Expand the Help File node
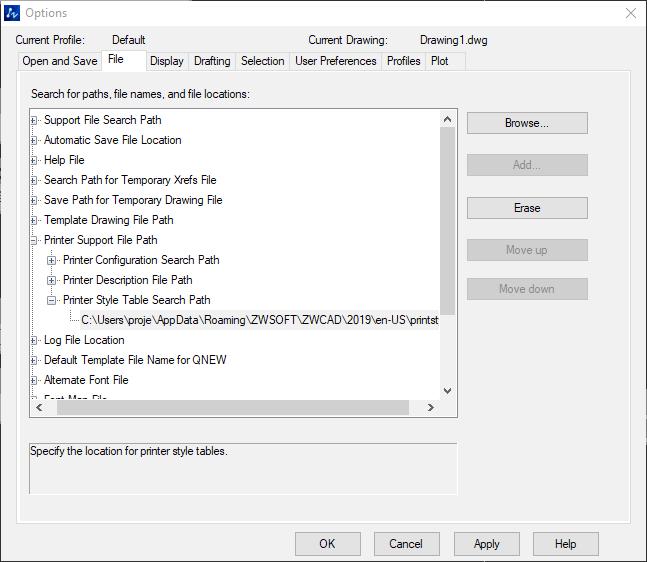Viewport: 647px width, 562px height. point(34,161)
